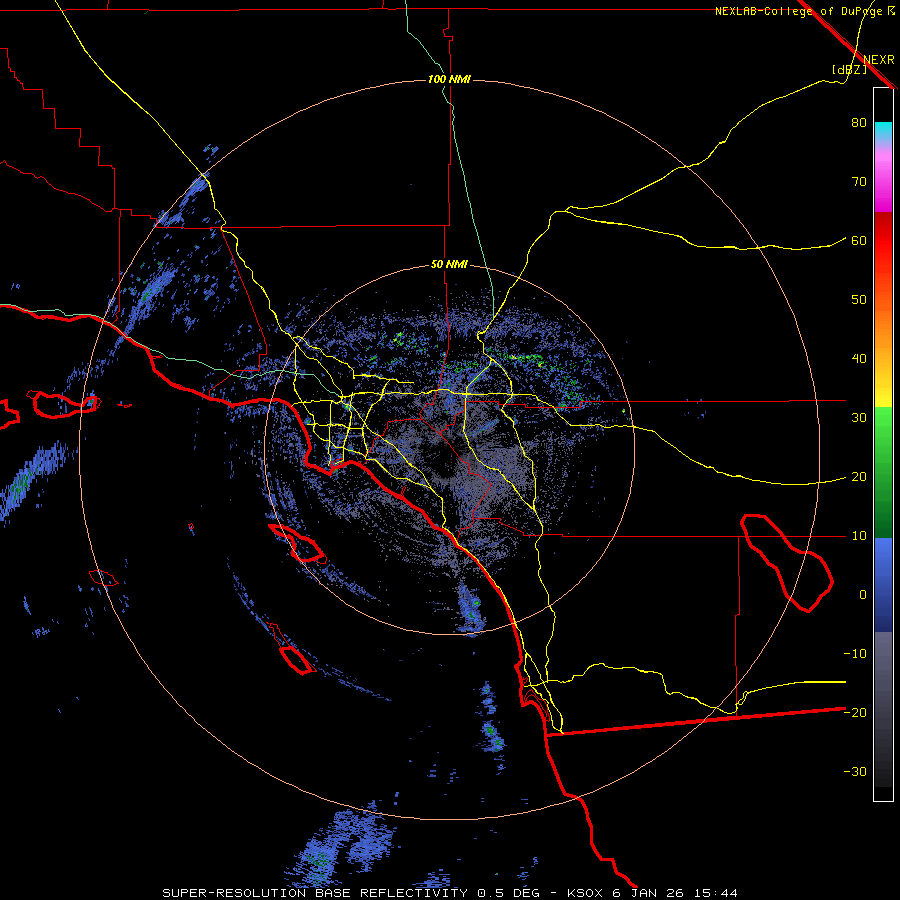
Task: Select the positive 10 value on the dBZ scale
Action: 859,536
